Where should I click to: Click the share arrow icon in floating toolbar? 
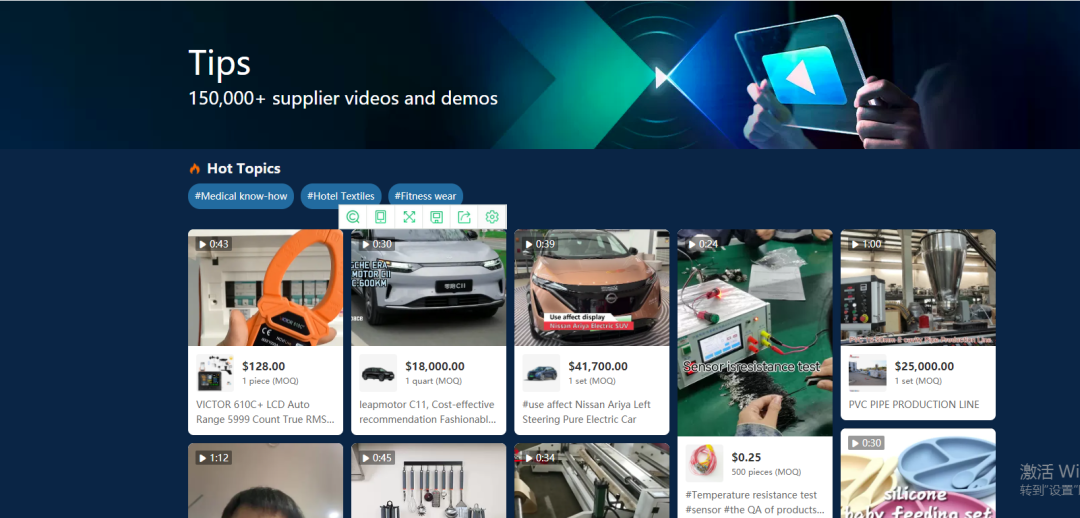[464, 217]
